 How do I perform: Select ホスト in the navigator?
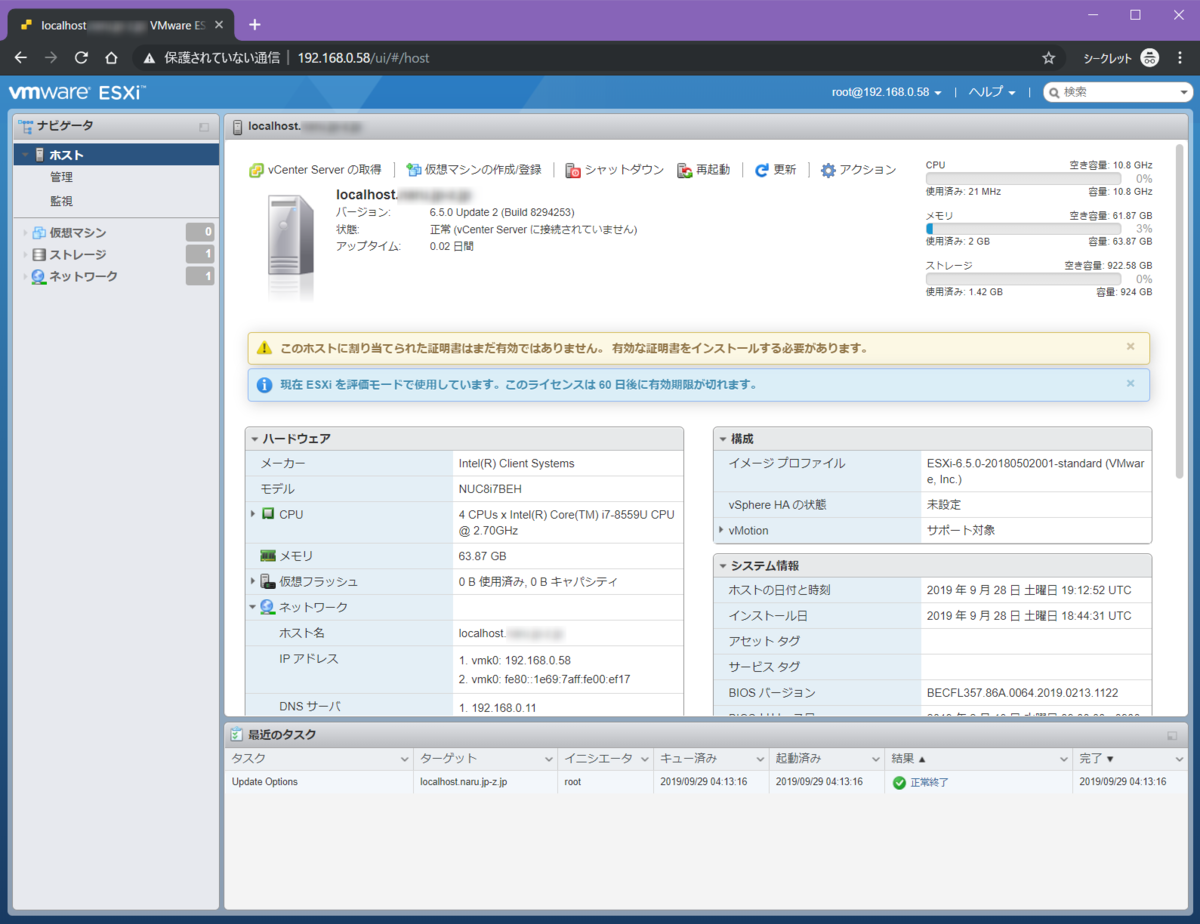point(116,155)
